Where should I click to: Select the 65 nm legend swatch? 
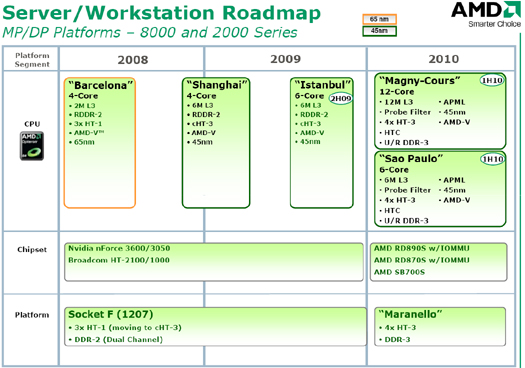[379, 19]
